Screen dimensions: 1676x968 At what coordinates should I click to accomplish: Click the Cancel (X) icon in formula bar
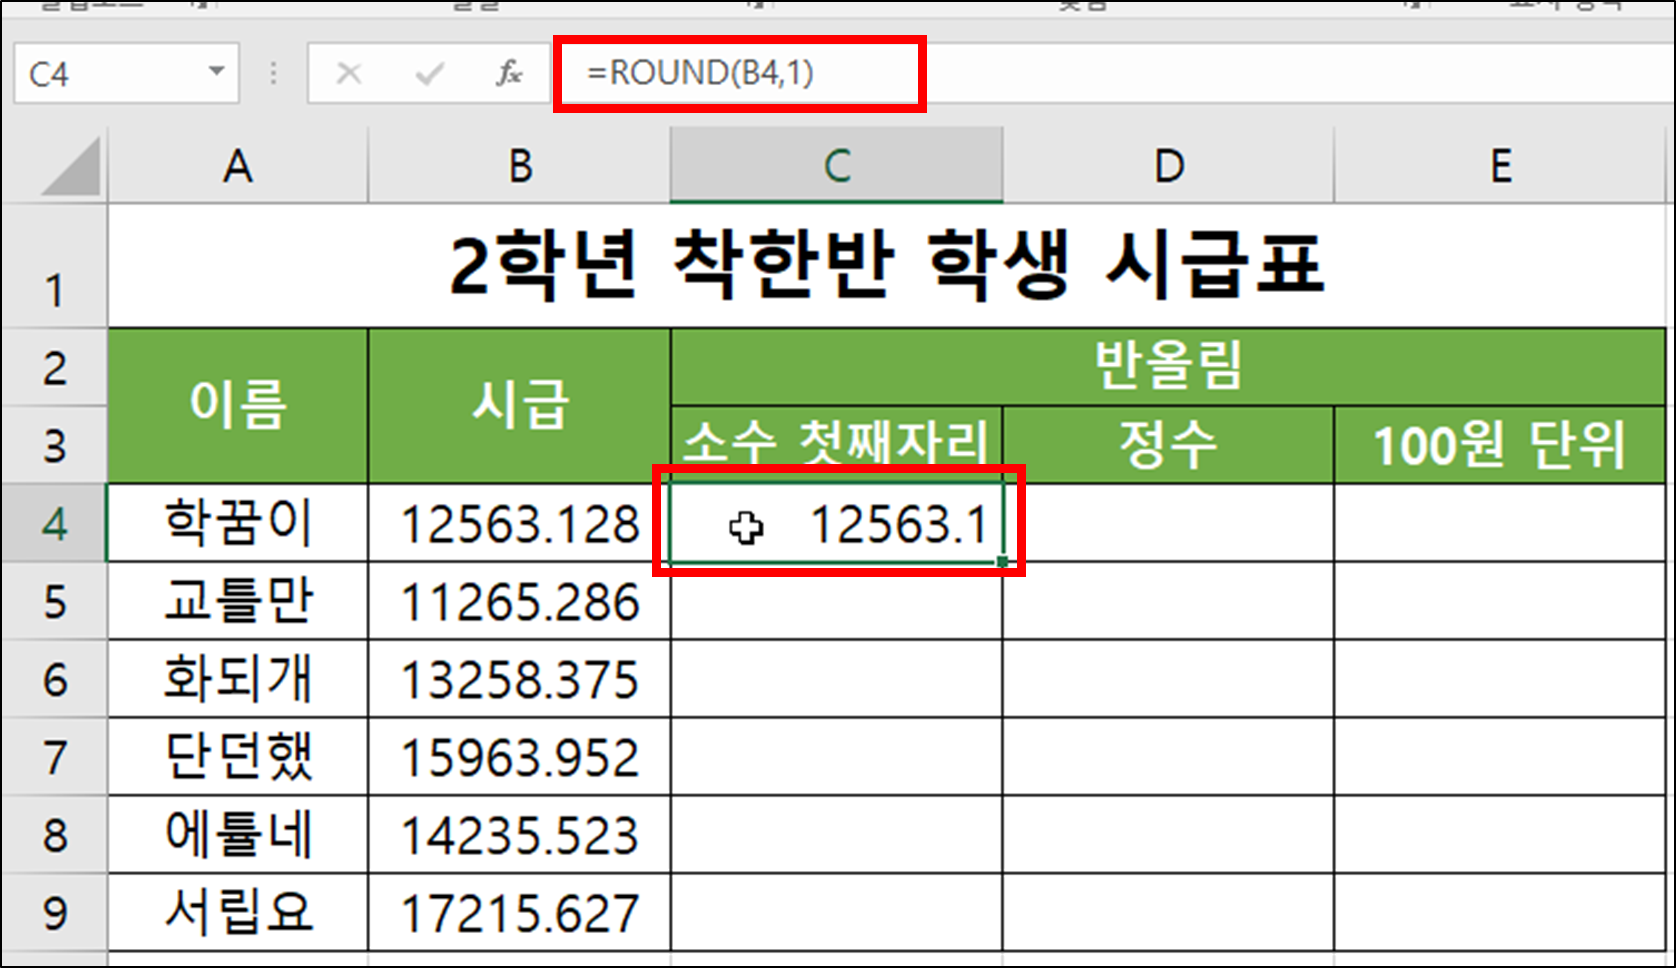(349, 72)
